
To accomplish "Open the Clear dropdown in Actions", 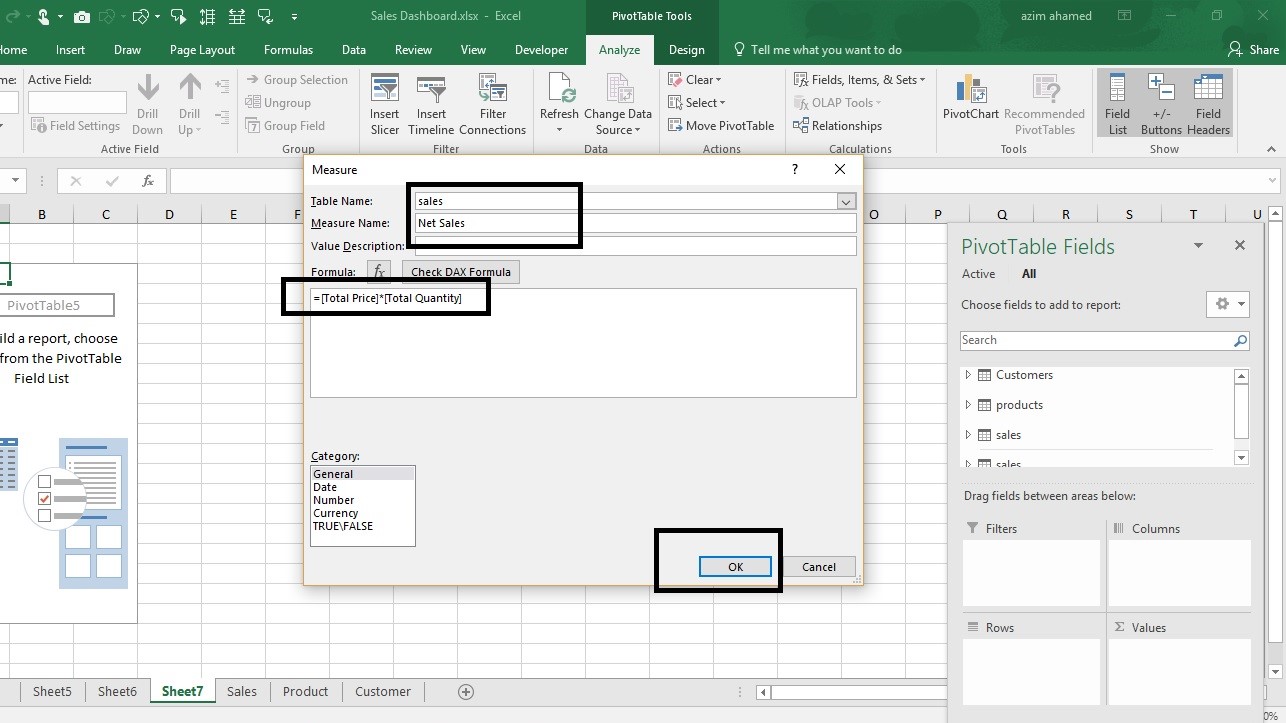I will [x=695, y=80].
